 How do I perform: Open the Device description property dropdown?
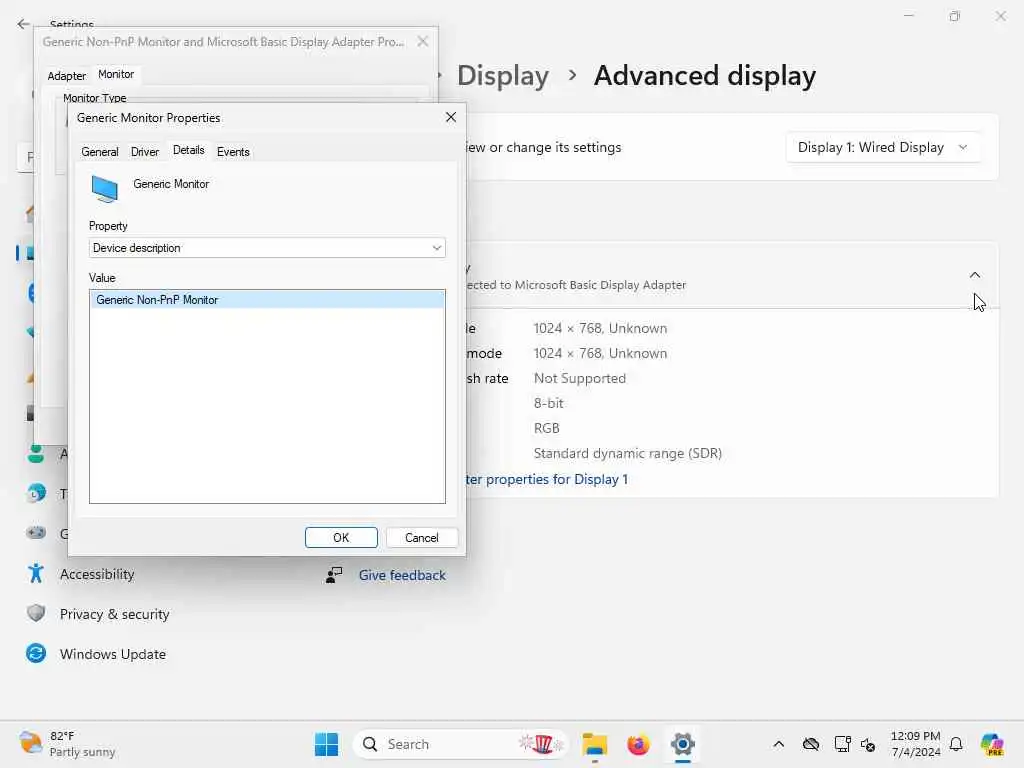(x=267, y=248)
